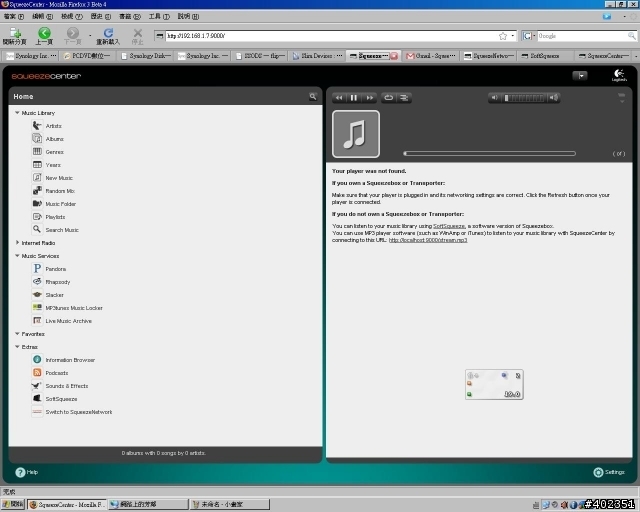Open the Help link
The width and height of the screenshot is (640, 512).
pos(27,472)
